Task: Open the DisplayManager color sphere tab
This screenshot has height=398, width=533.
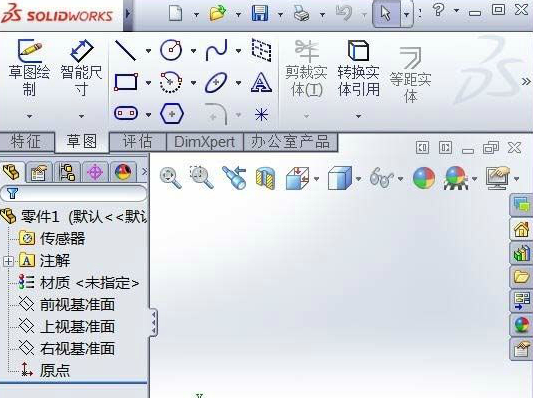Action: point(123,172)
